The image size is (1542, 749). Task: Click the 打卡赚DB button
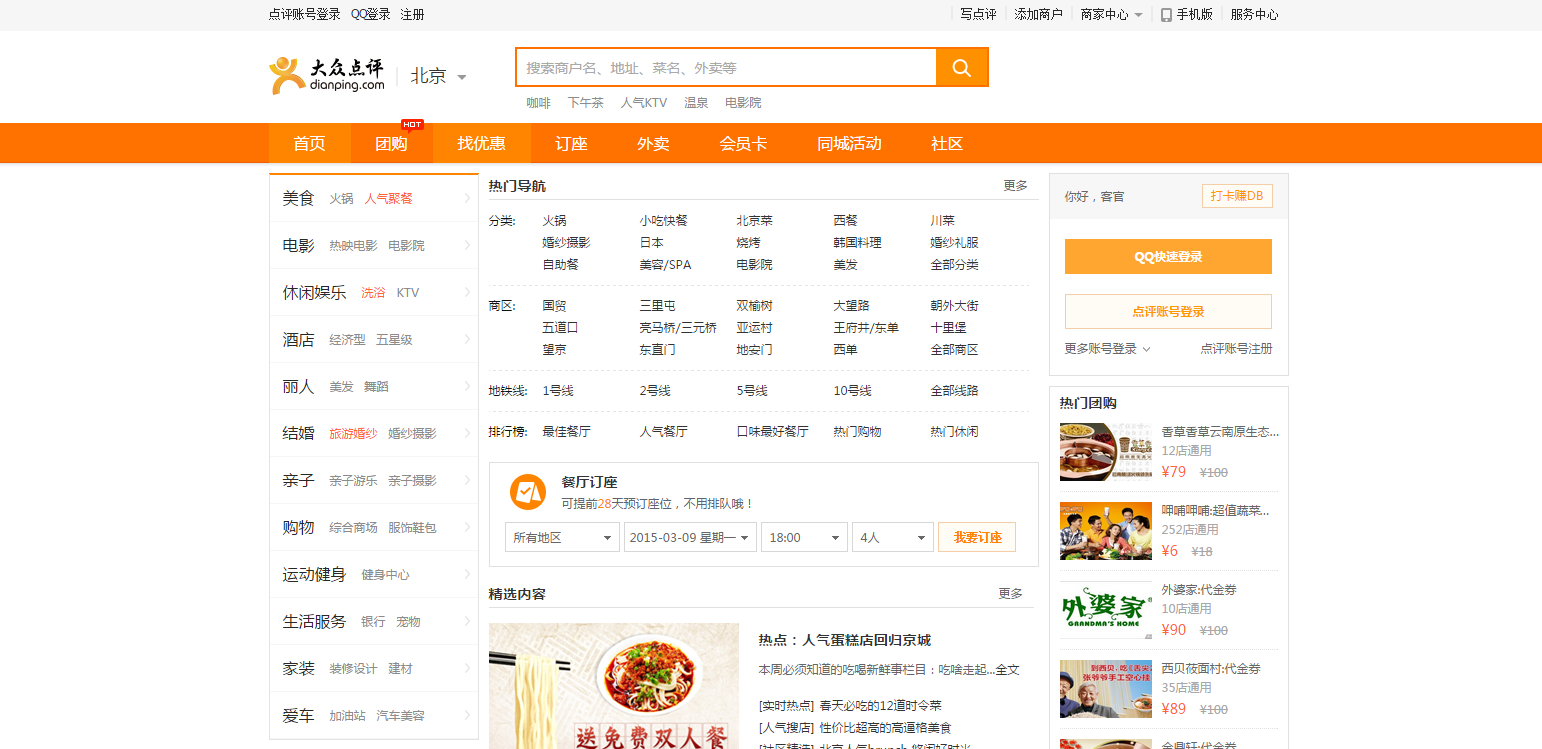pos(1237,196)
